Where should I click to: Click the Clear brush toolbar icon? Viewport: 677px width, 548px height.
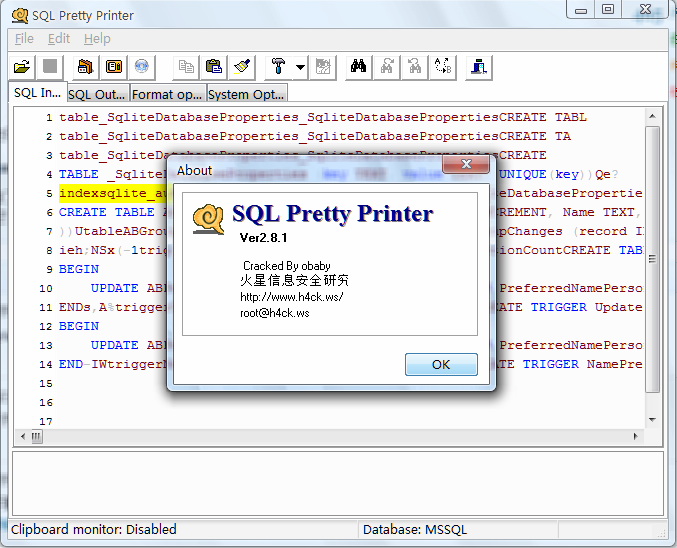click(x=242, y=67)
